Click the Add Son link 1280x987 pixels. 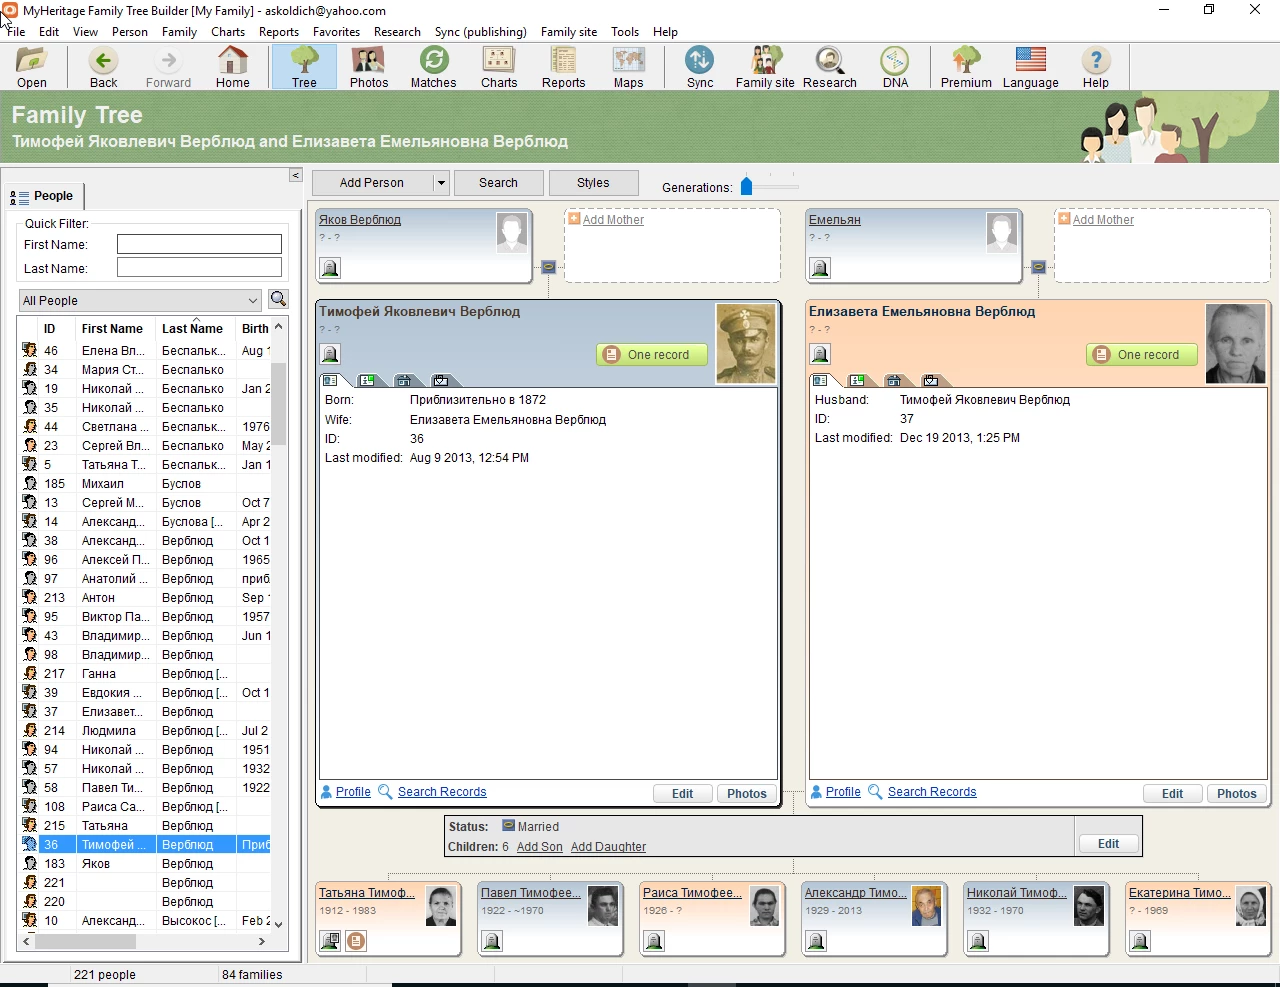[x=539, y=846]
